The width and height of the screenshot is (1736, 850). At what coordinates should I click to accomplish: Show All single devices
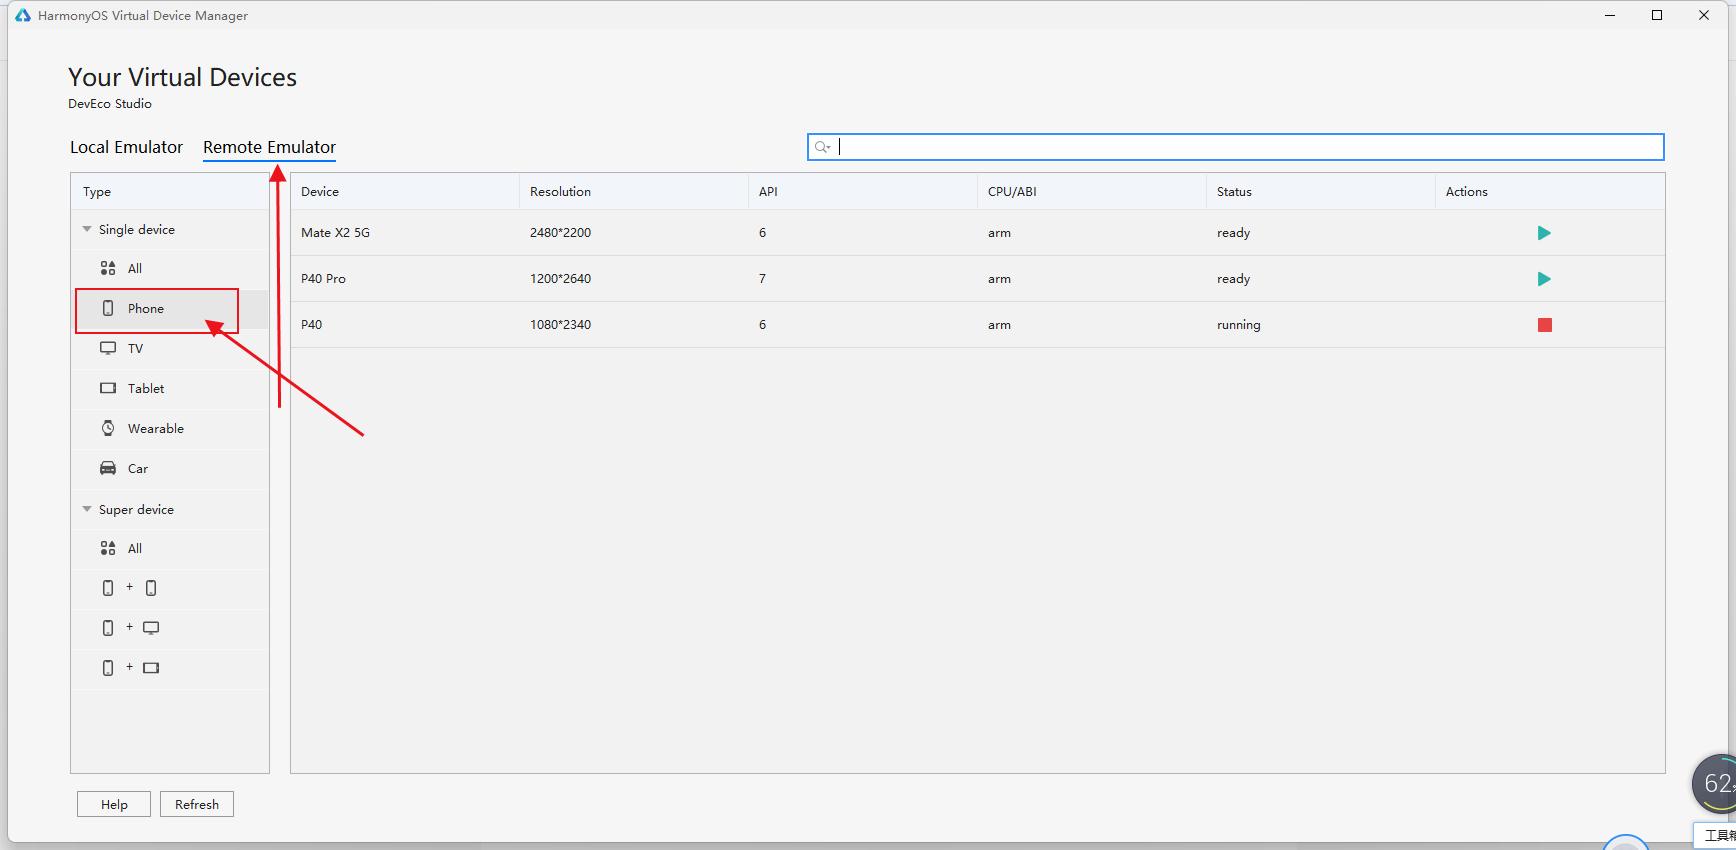point(135,269)
